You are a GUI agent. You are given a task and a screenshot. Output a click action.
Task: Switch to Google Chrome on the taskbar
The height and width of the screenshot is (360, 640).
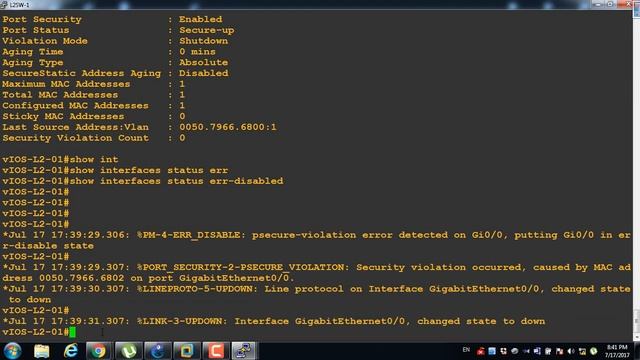(x=98, y=351)
